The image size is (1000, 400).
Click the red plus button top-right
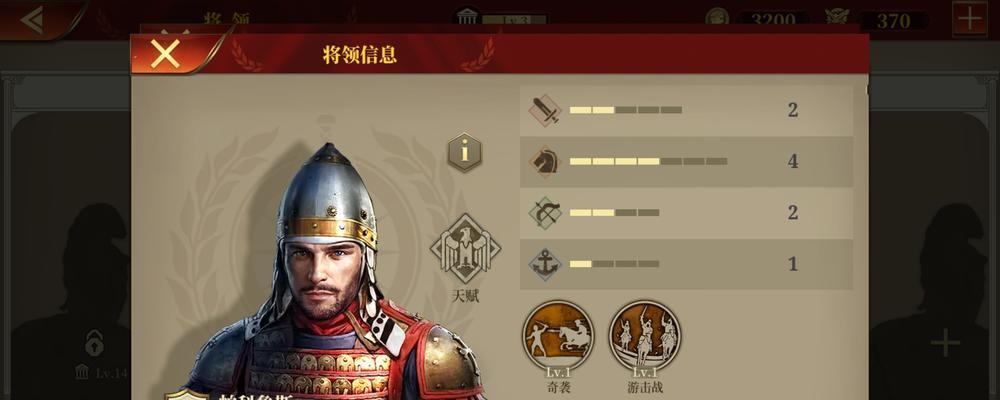click(x=969, y=19)
